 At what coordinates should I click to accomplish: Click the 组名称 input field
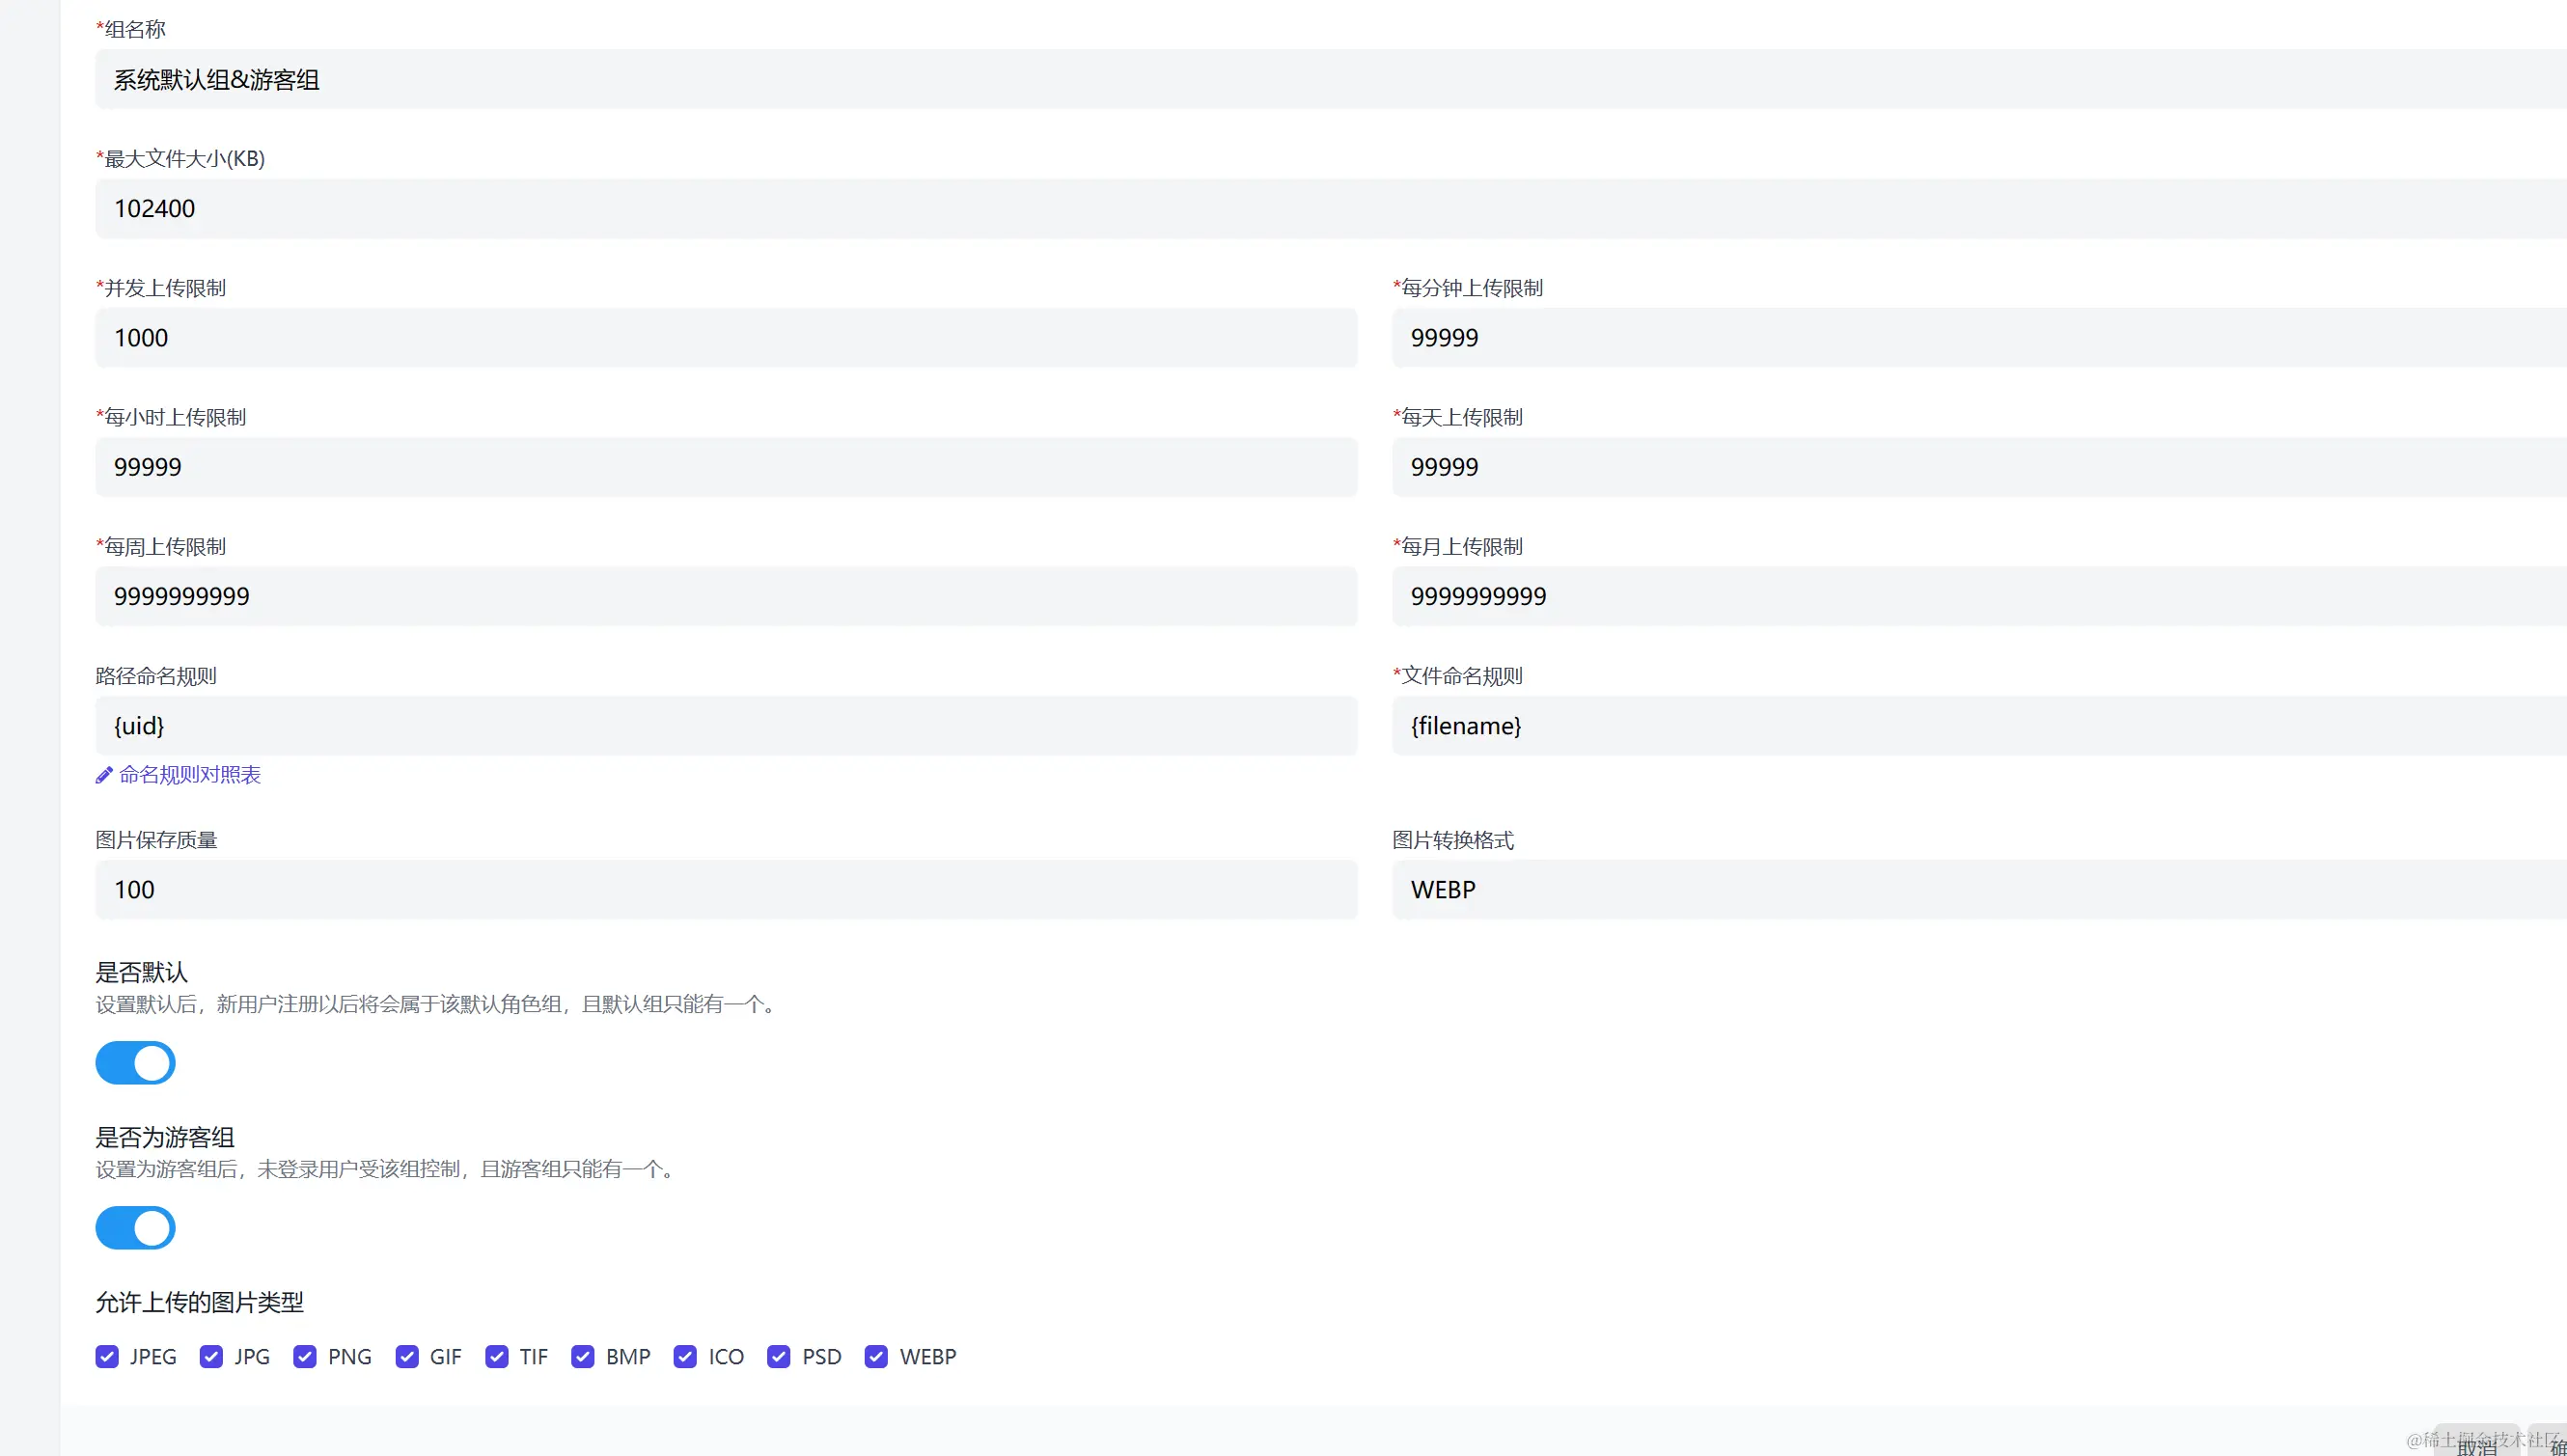tap(1330, 80)
